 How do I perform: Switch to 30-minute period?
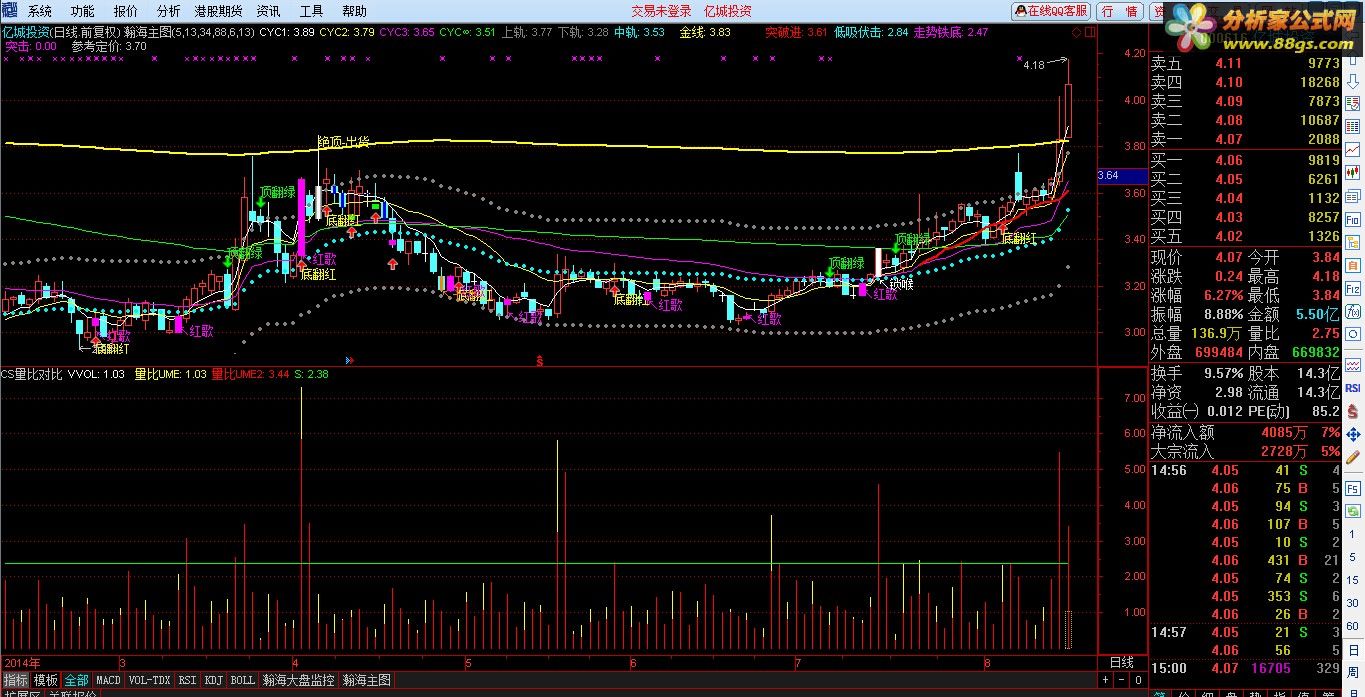(x=1352, y=603)
